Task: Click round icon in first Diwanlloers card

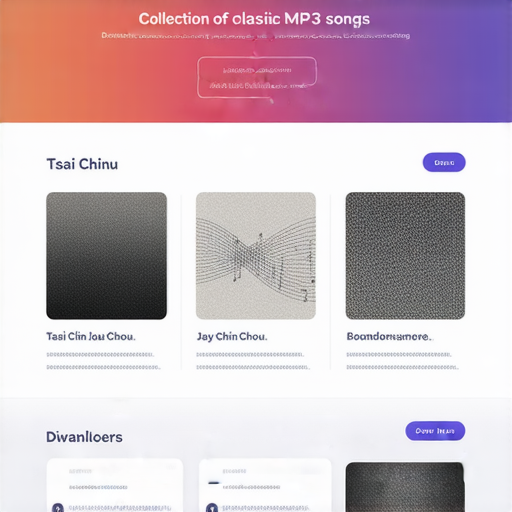Action: coord(58,508)
